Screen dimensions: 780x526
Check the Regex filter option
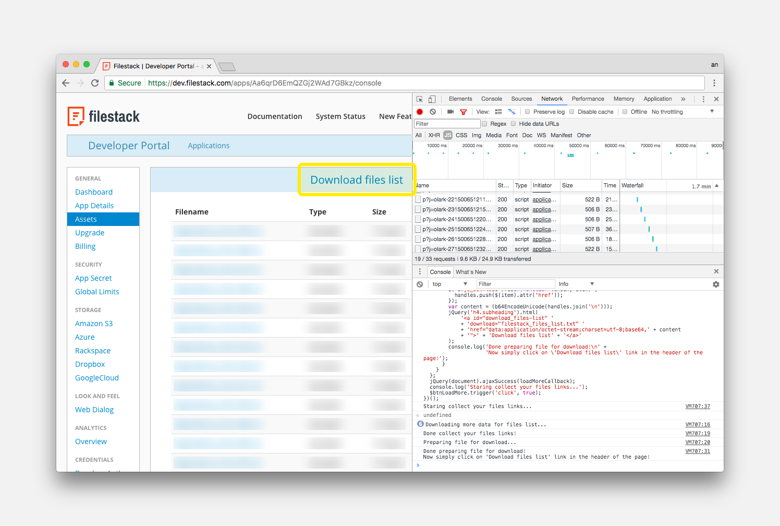pyautogui.click(x=485, y=124)
